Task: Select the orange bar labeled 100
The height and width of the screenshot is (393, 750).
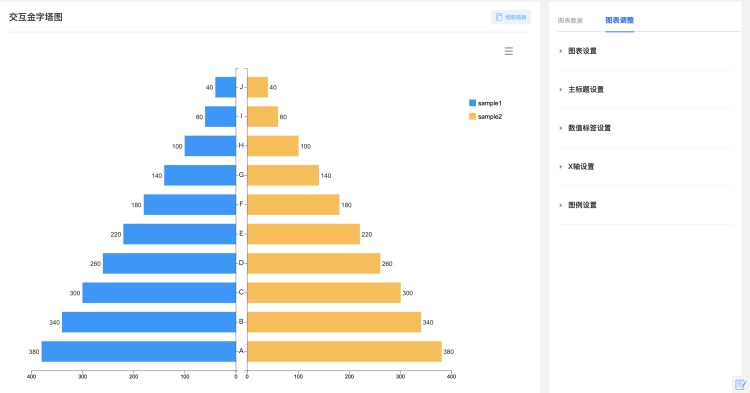Action: click(x=273, y=146)
